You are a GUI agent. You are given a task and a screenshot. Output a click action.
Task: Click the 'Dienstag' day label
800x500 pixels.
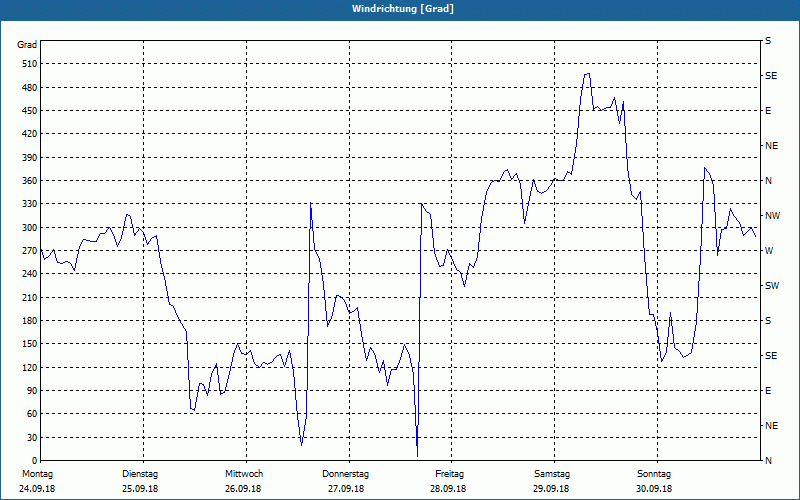tap(140, 474)
